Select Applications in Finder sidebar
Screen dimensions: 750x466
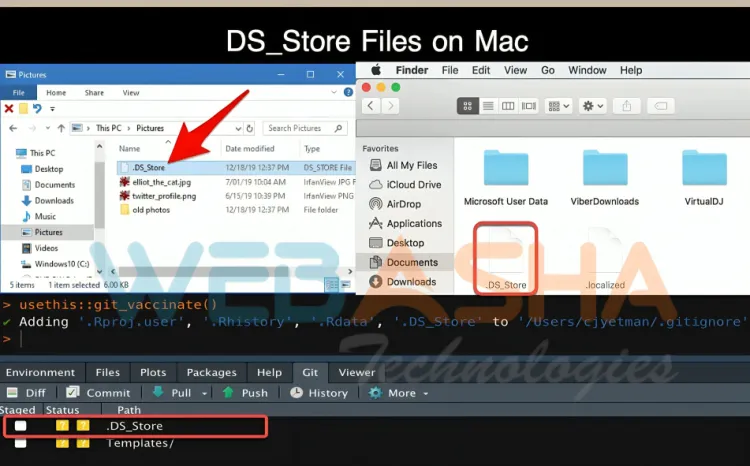pos(406,223)
